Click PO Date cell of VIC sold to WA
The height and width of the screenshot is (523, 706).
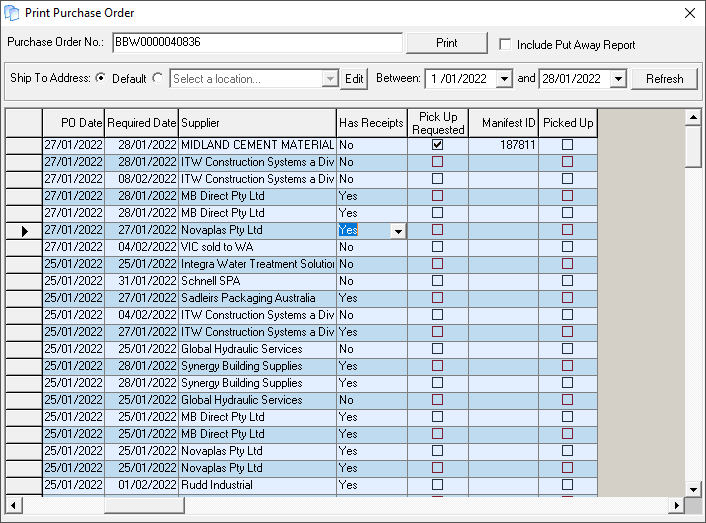(x=73, y=247)
